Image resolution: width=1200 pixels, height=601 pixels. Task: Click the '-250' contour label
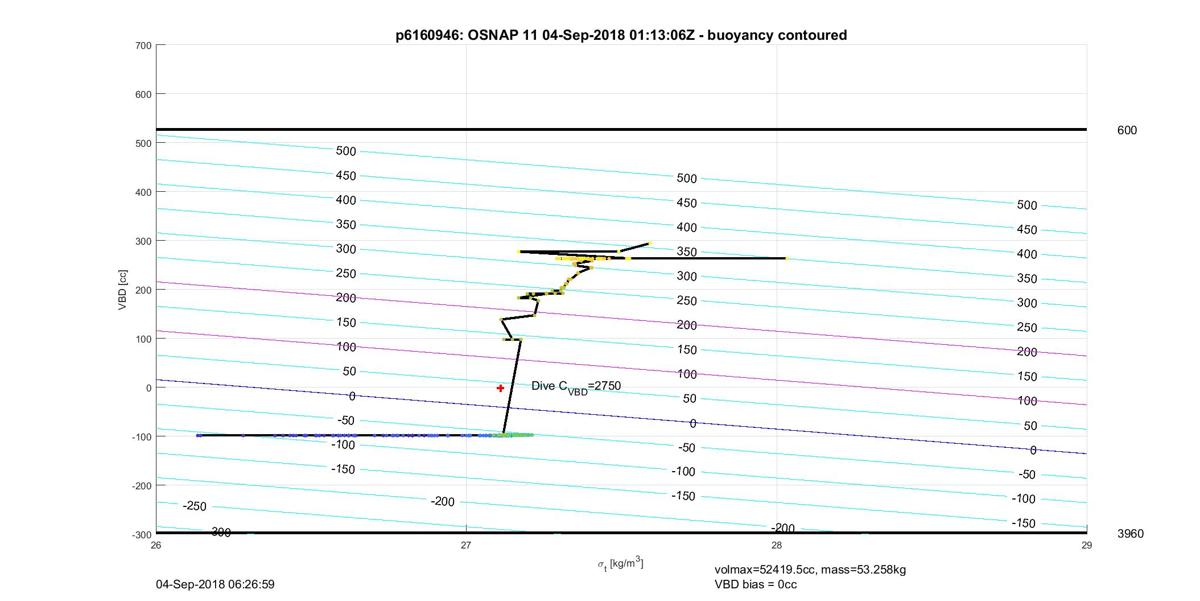[x=195, y=507]
